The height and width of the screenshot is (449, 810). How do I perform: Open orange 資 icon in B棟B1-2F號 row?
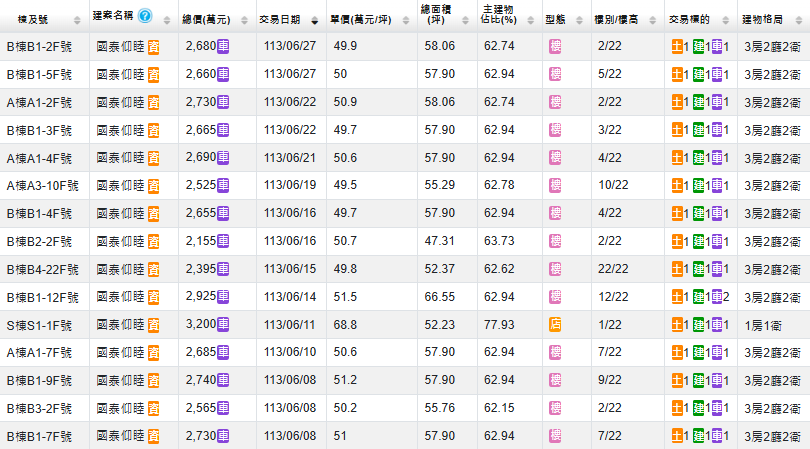point(153,47)
